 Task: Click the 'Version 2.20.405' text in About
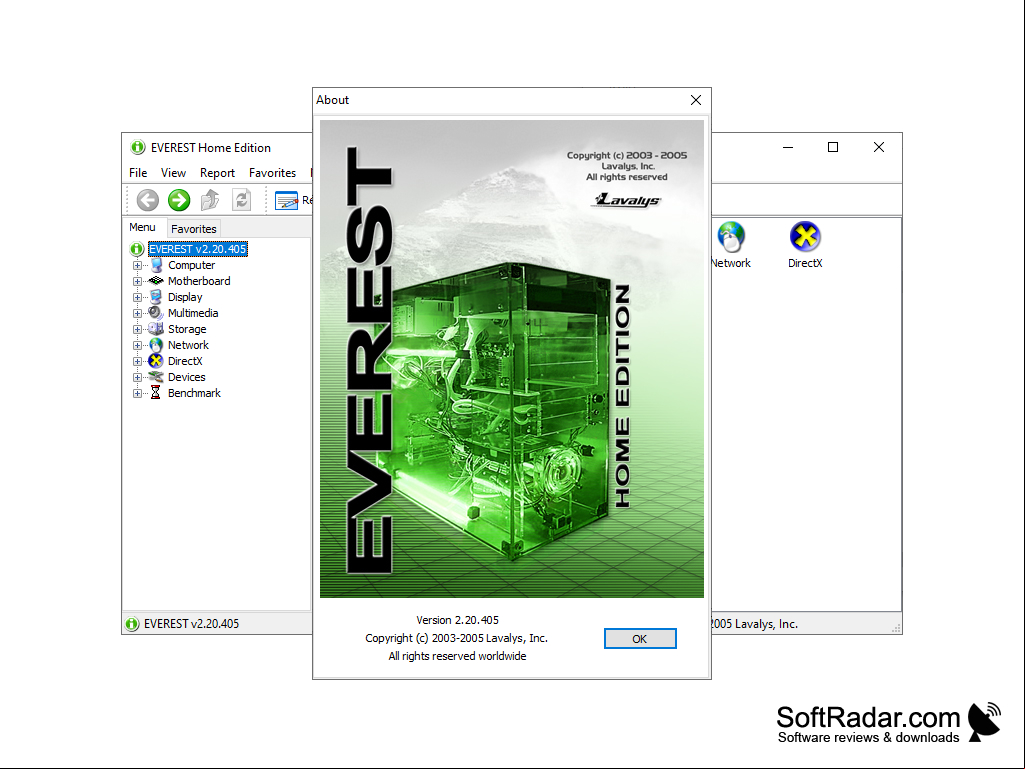tap(458, 620)
